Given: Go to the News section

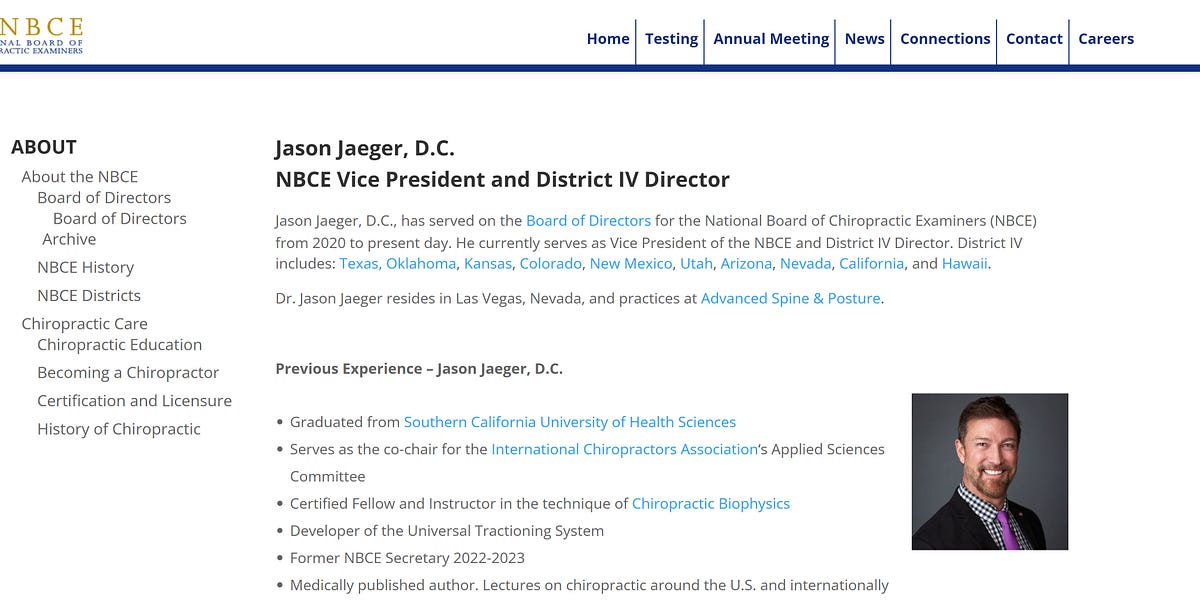Looking at the screenshot, I should coord(864,39).
